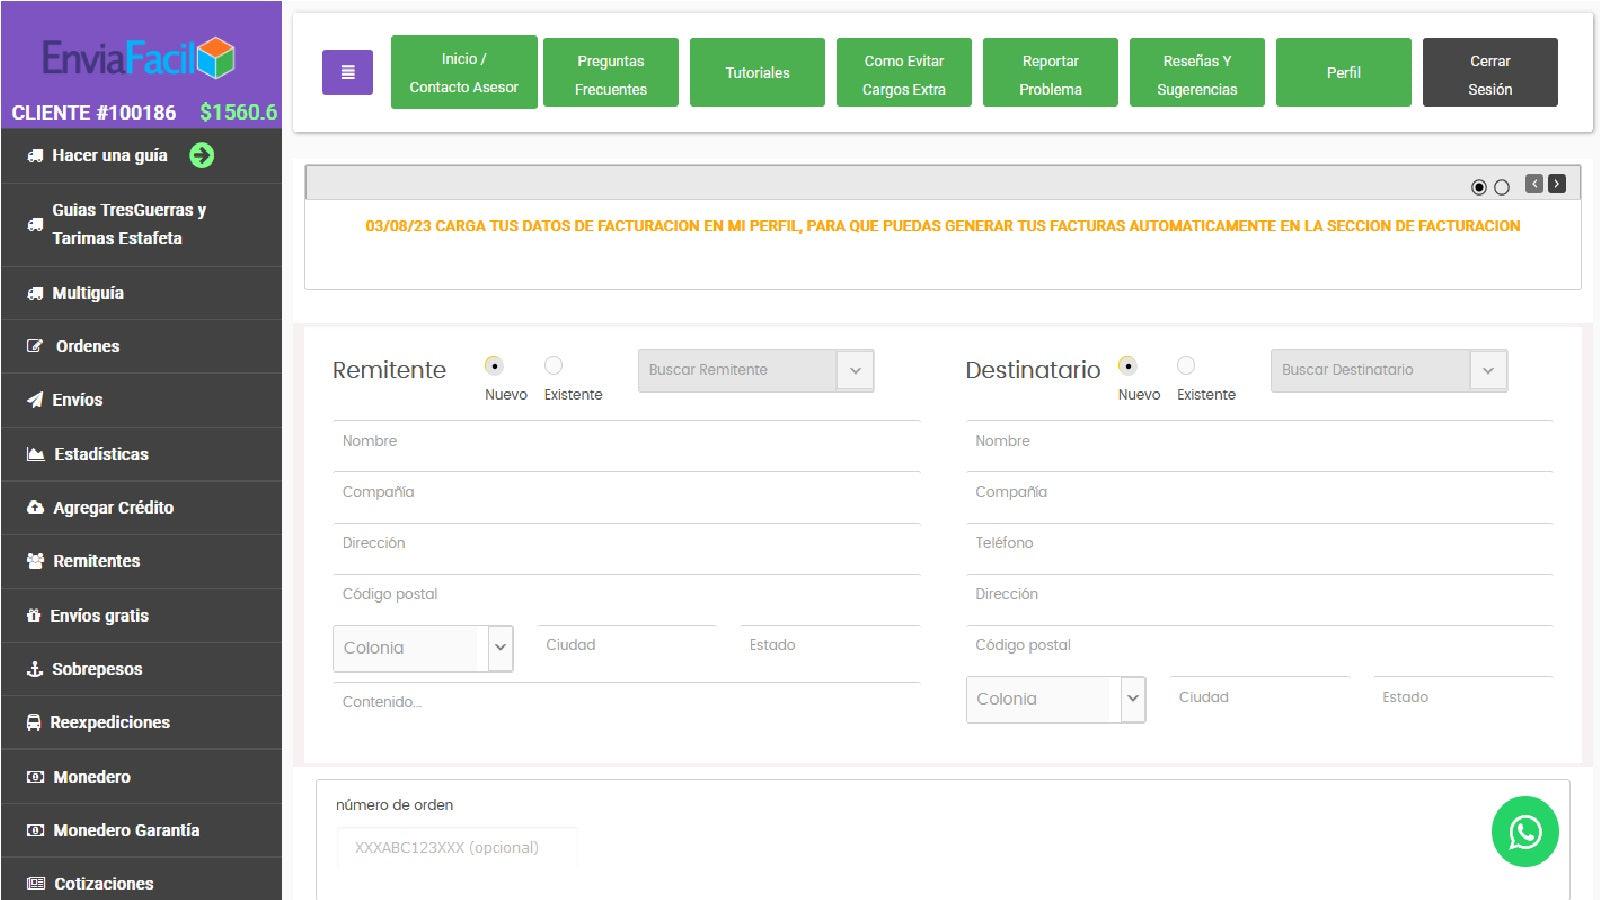Click green arrow next to Hacer una guía

(202, 155)
